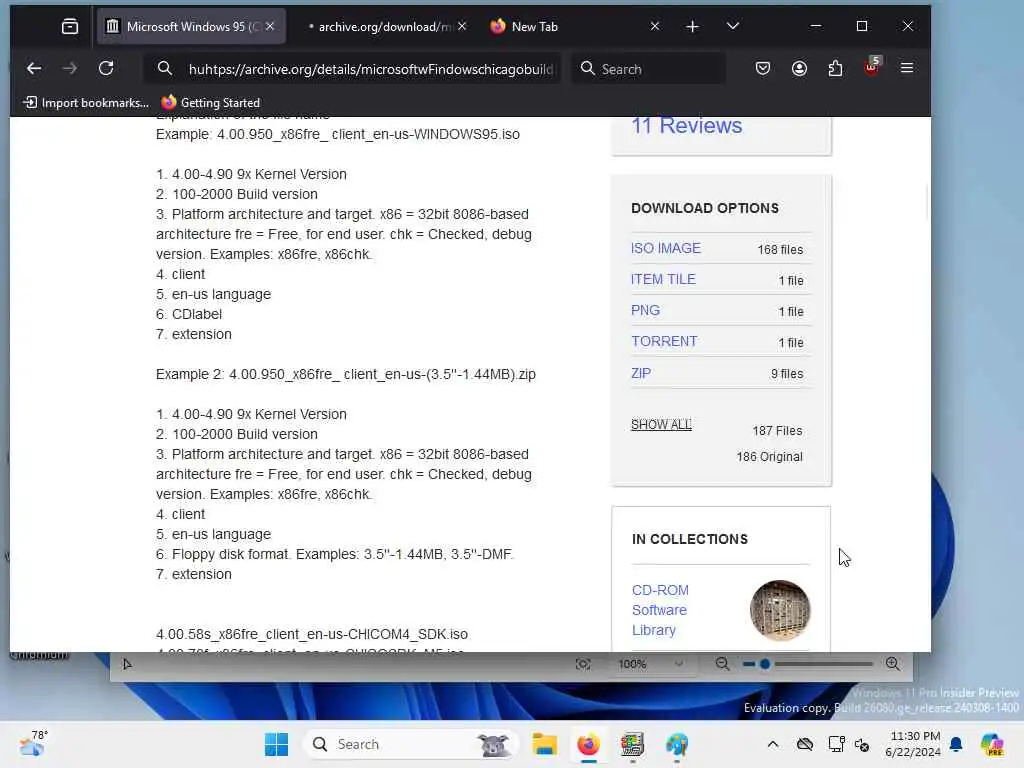The height and width of the screenshot is (768, 1024).
Task: Close the archive.org/download tab
Action: pyautogui.click(x=462, y=26)
